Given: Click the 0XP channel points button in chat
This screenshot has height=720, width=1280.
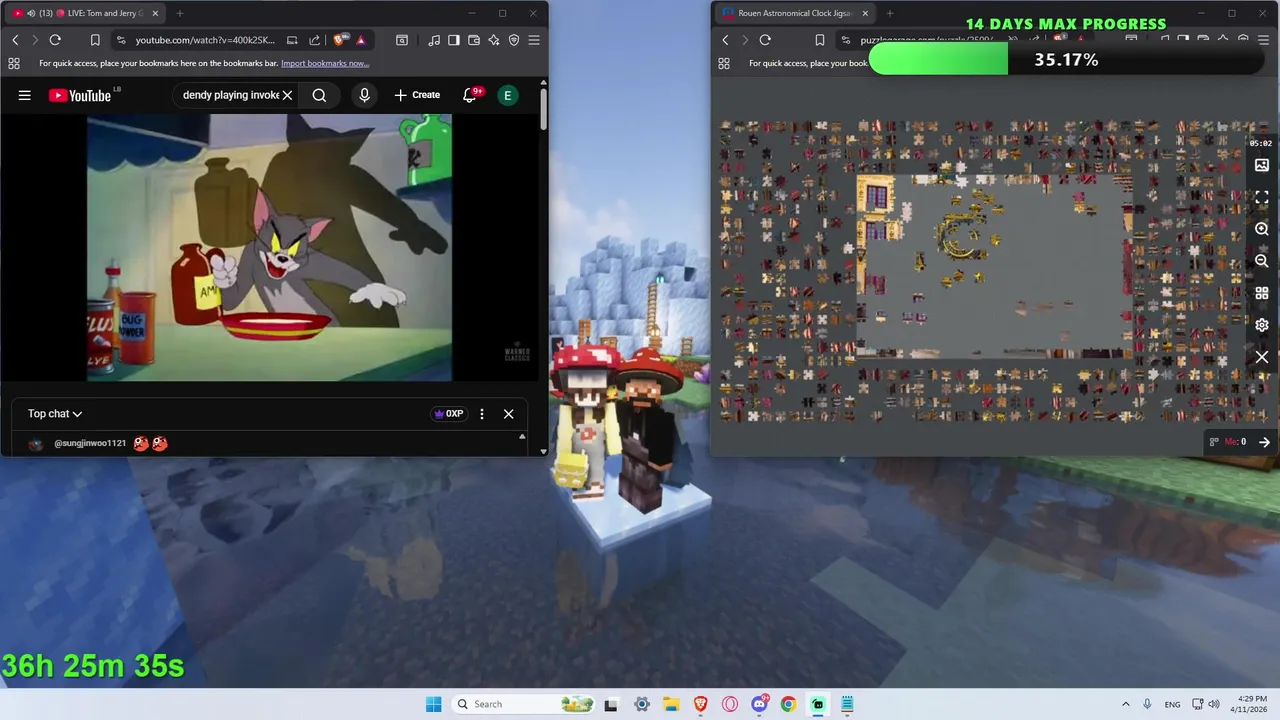Looking at the screenshot, I should tap(448, 414).
